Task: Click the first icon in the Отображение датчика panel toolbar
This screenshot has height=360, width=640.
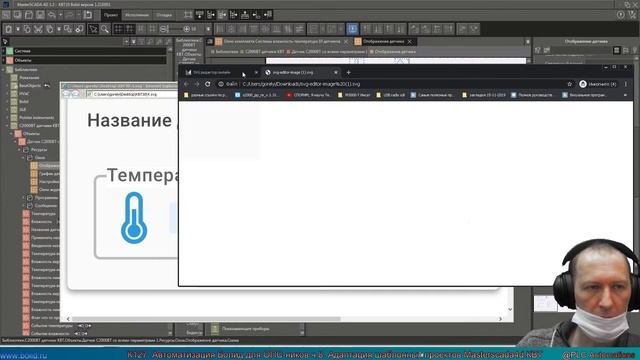Action: point(538,50)
